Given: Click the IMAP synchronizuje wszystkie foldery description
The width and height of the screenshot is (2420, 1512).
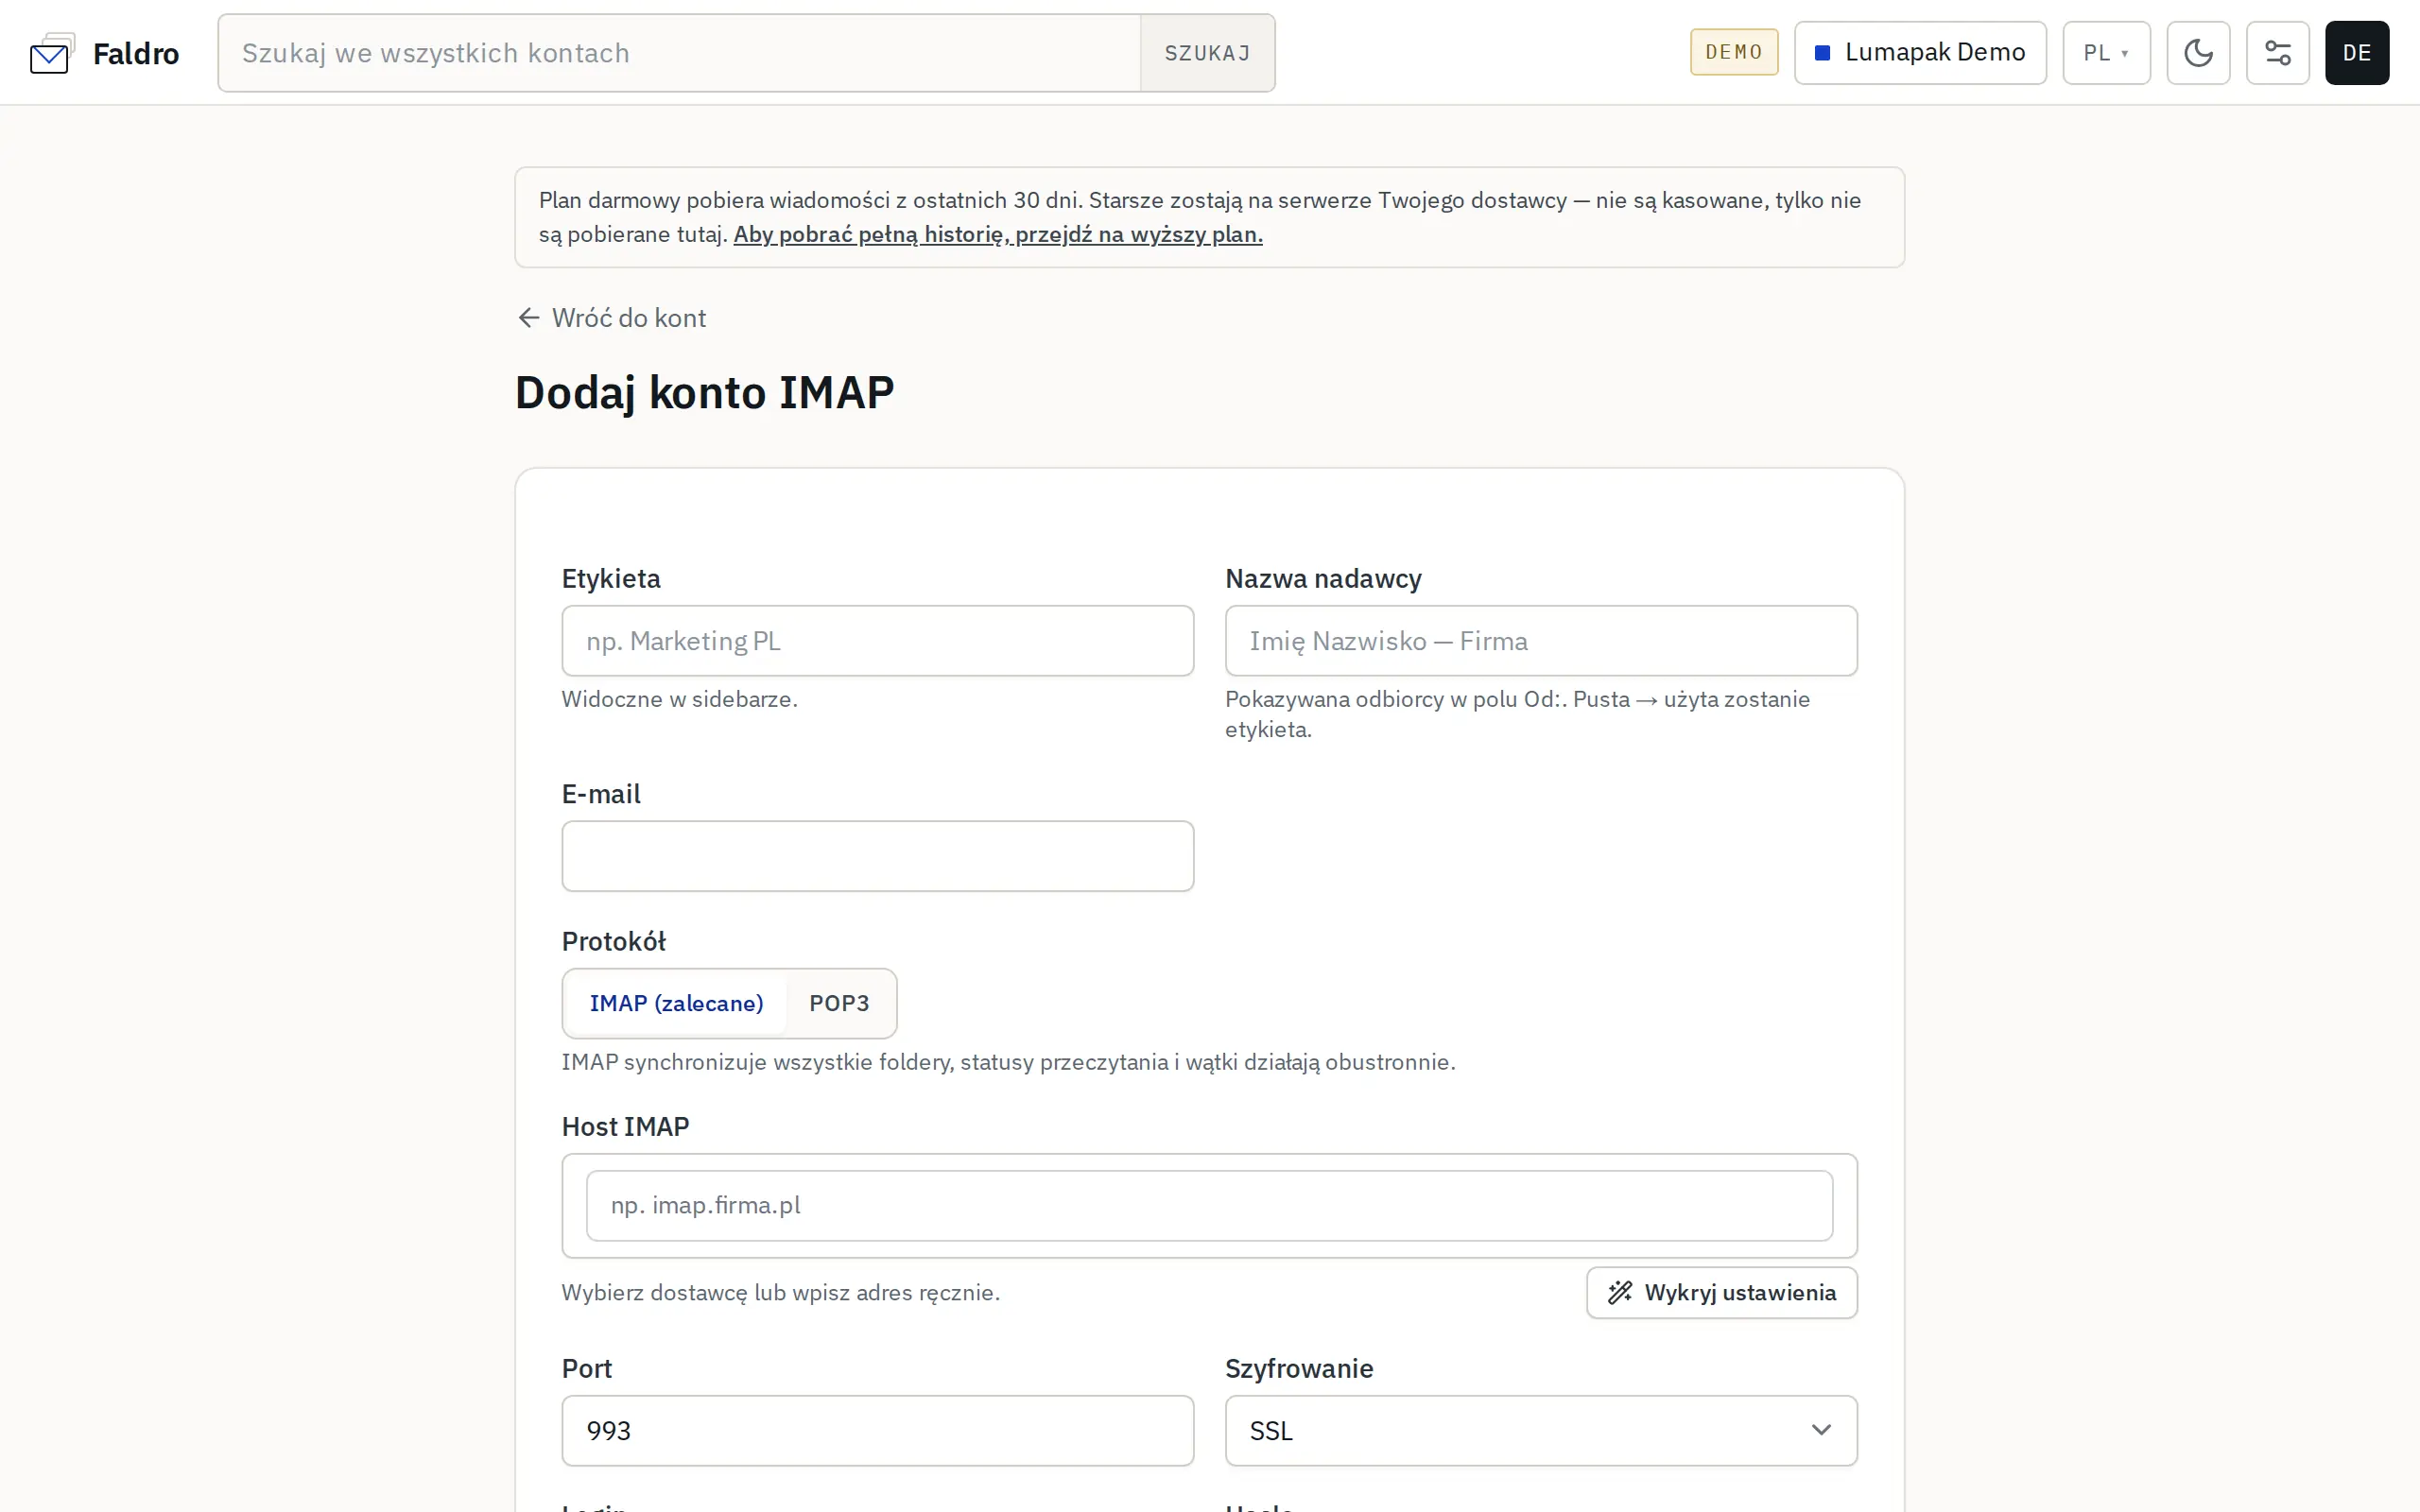Looking at the screenshot, I should point(1008,1062).
